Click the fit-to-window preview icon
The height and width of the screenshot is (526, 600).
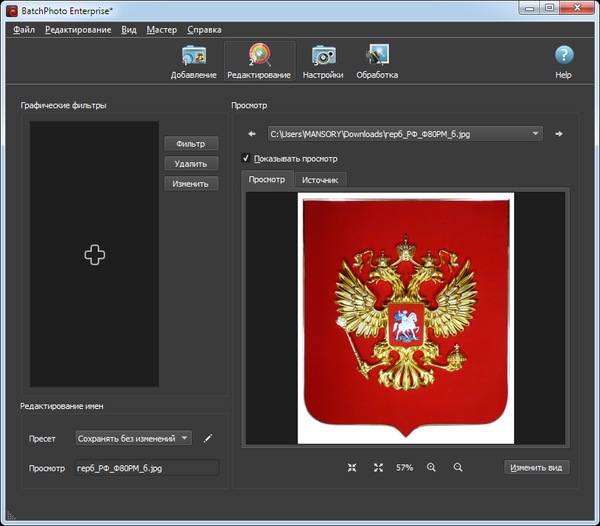click(352, 467)
